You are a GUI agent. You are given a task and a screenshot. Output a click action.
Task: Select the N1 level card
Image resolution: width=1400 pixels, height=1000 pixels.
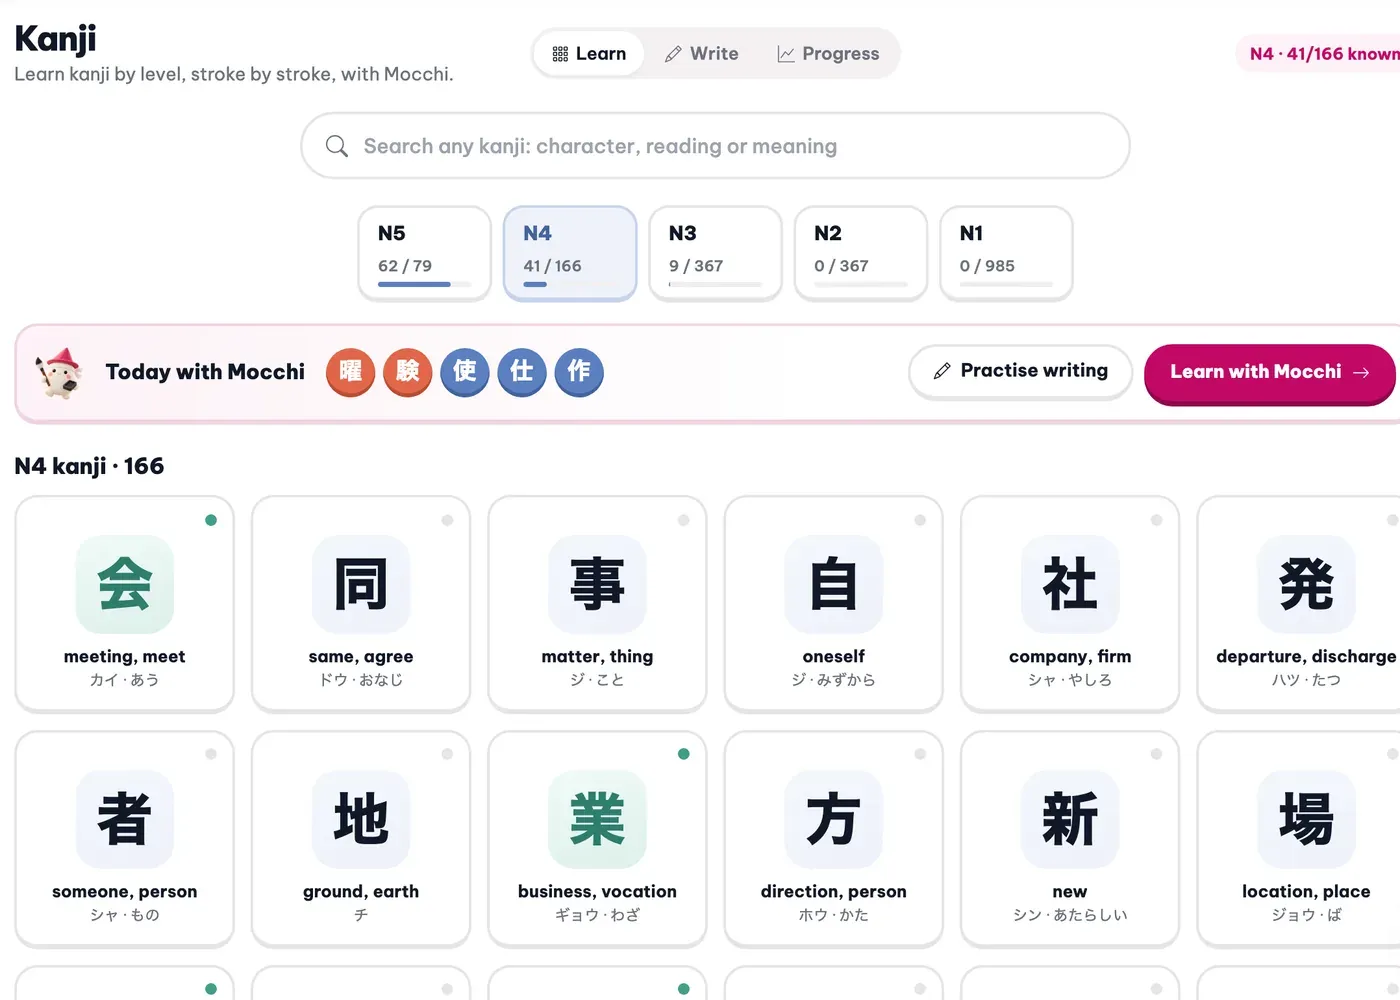pos(1006,253)
